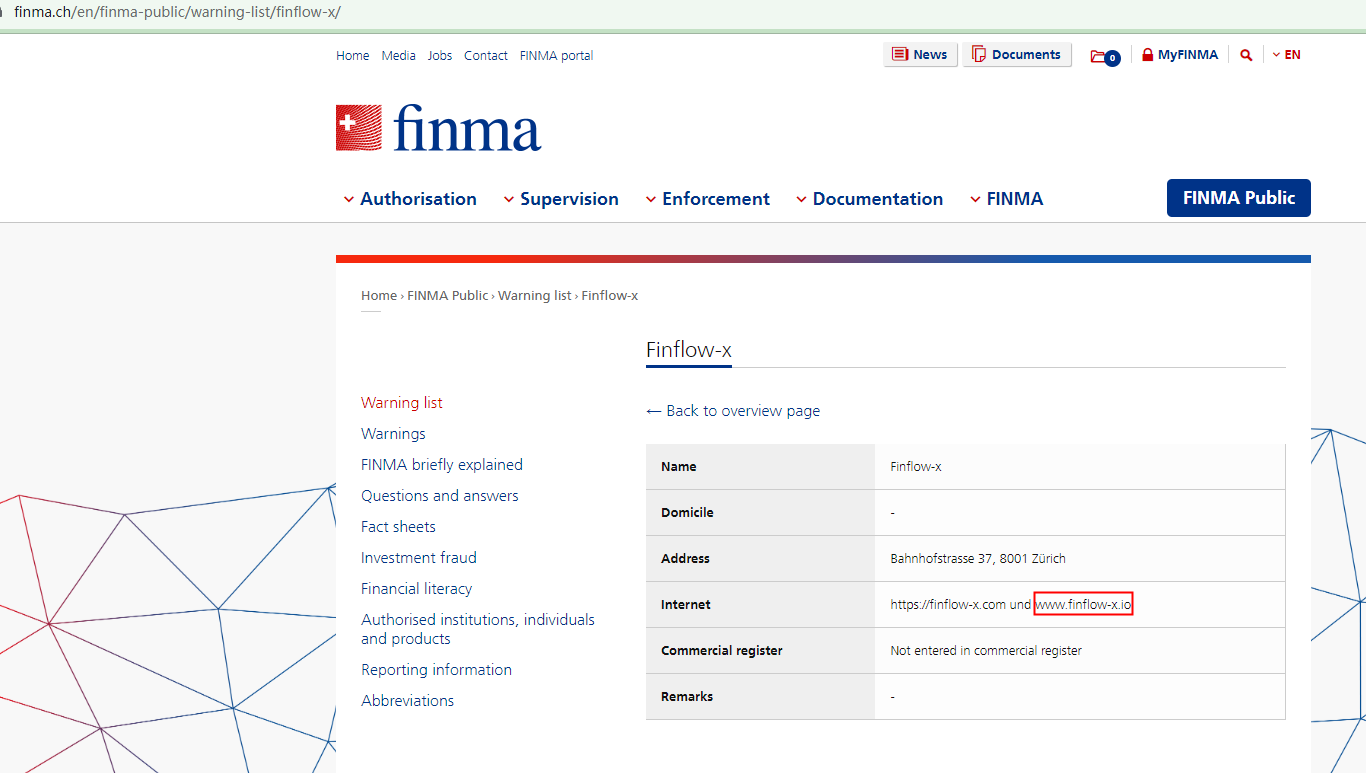Click the FINMA logo in the header
Image resolution: width=1366 pixels, height=773 pixels.
pos(438,128)
